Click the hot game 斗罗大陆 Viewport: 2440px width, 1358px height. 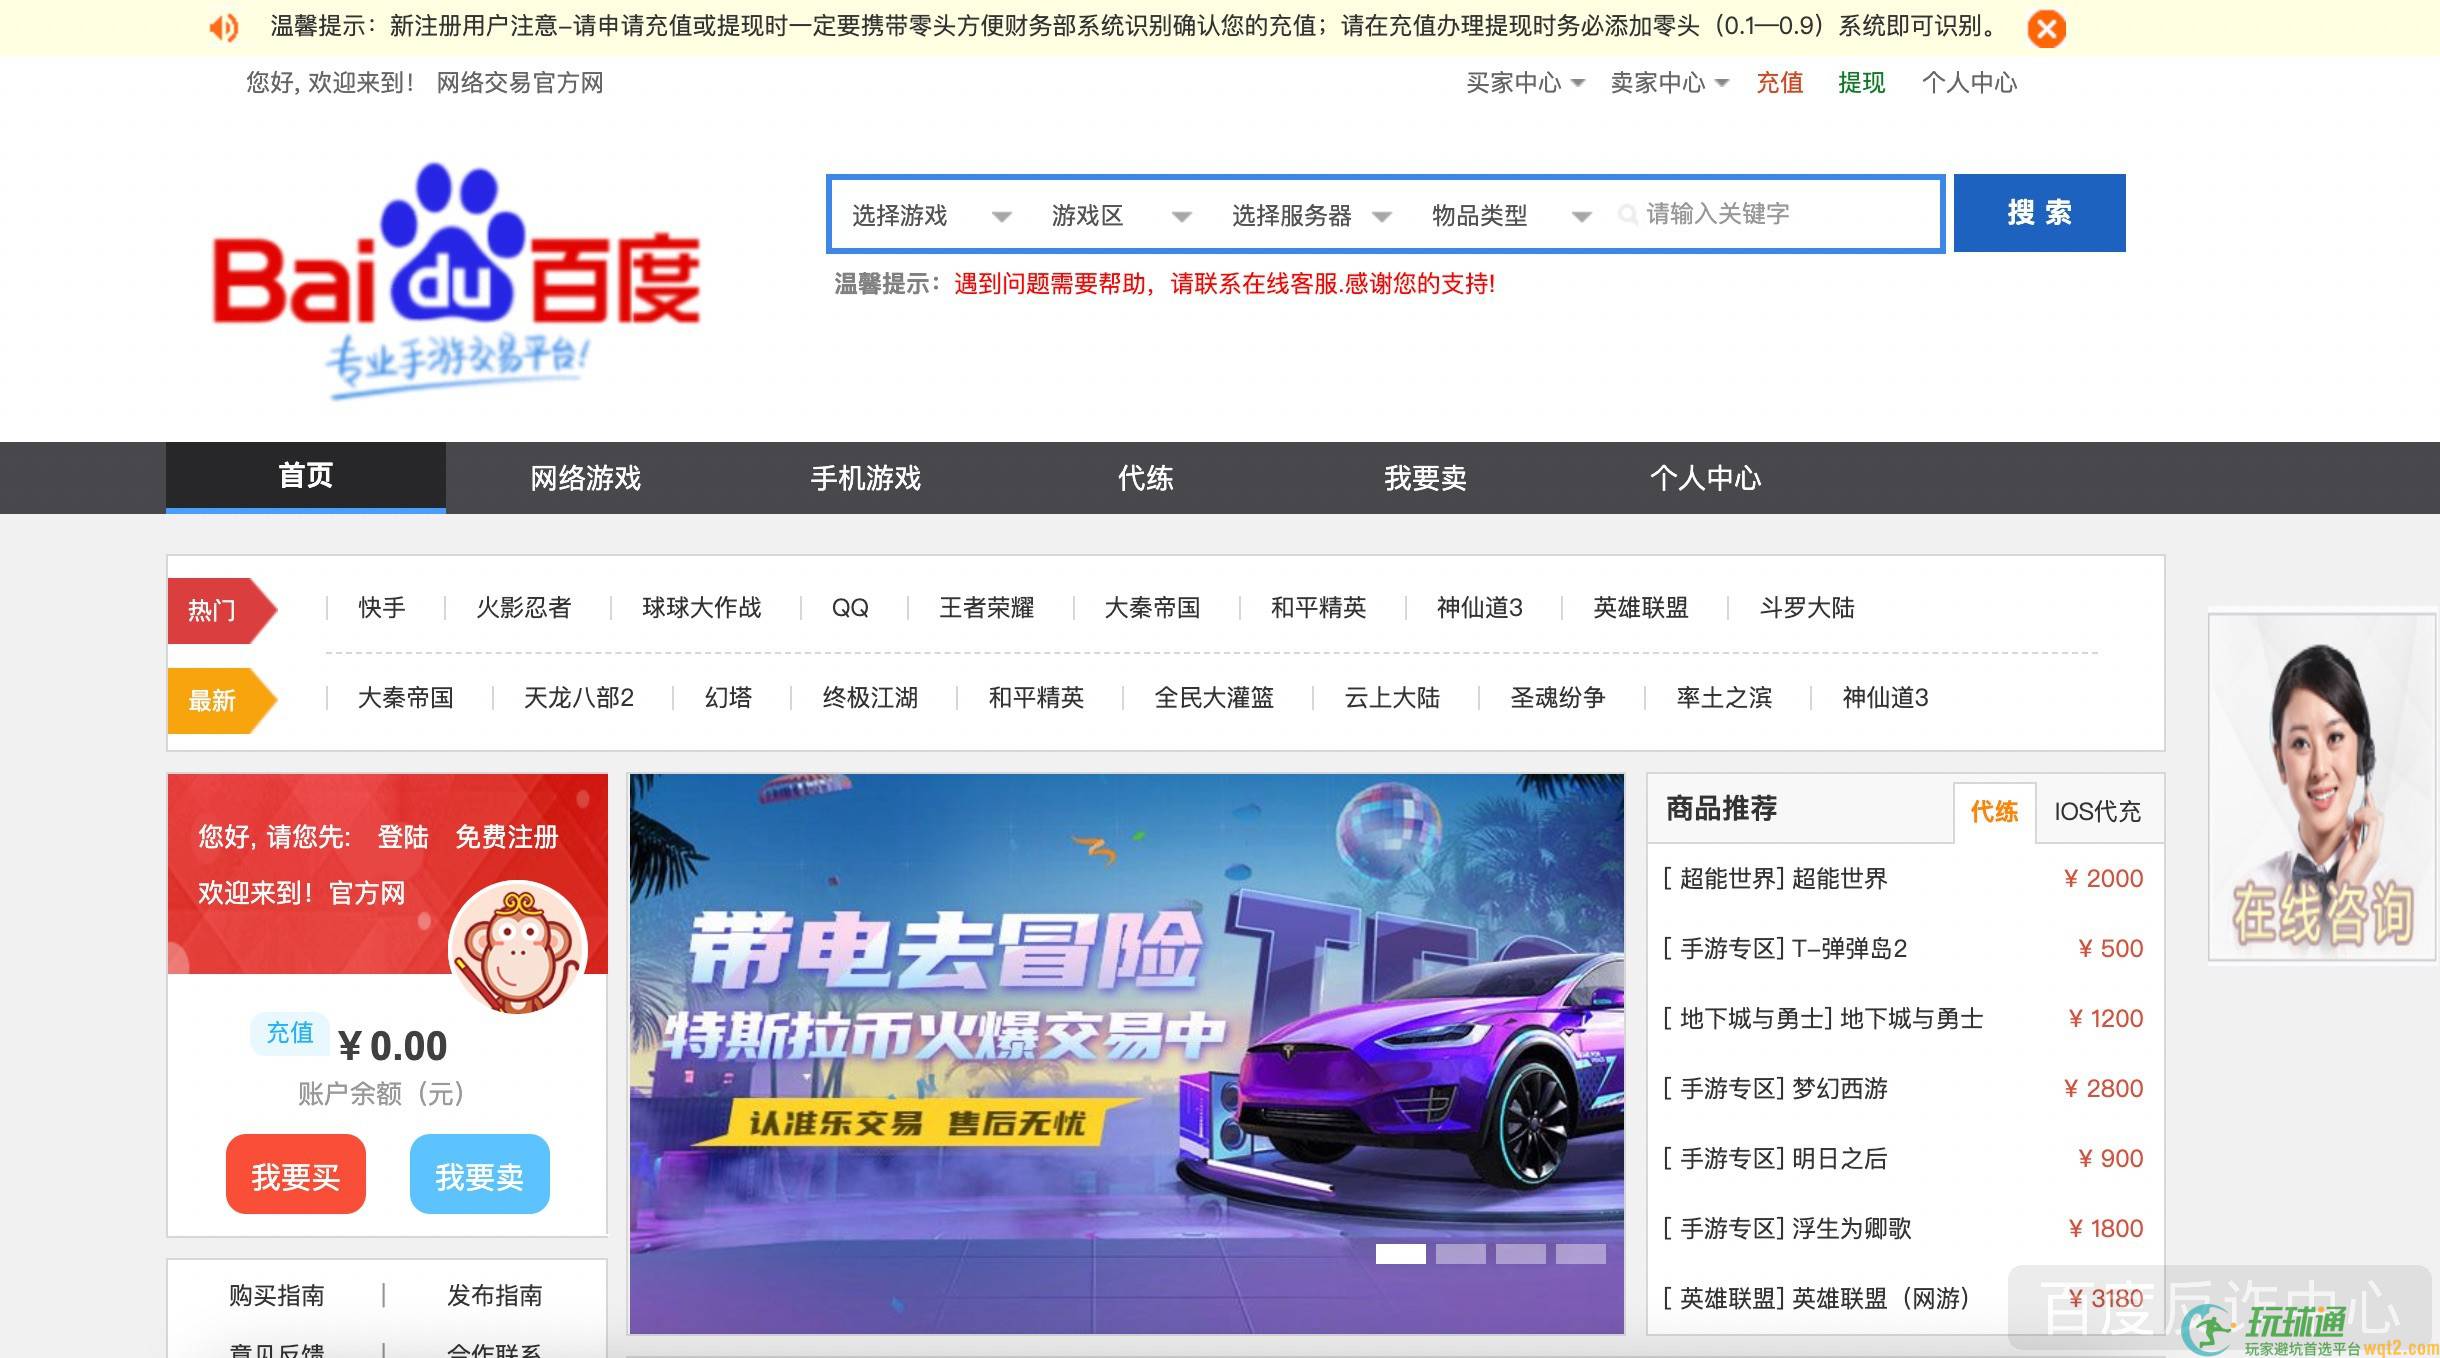[1806, 608]
